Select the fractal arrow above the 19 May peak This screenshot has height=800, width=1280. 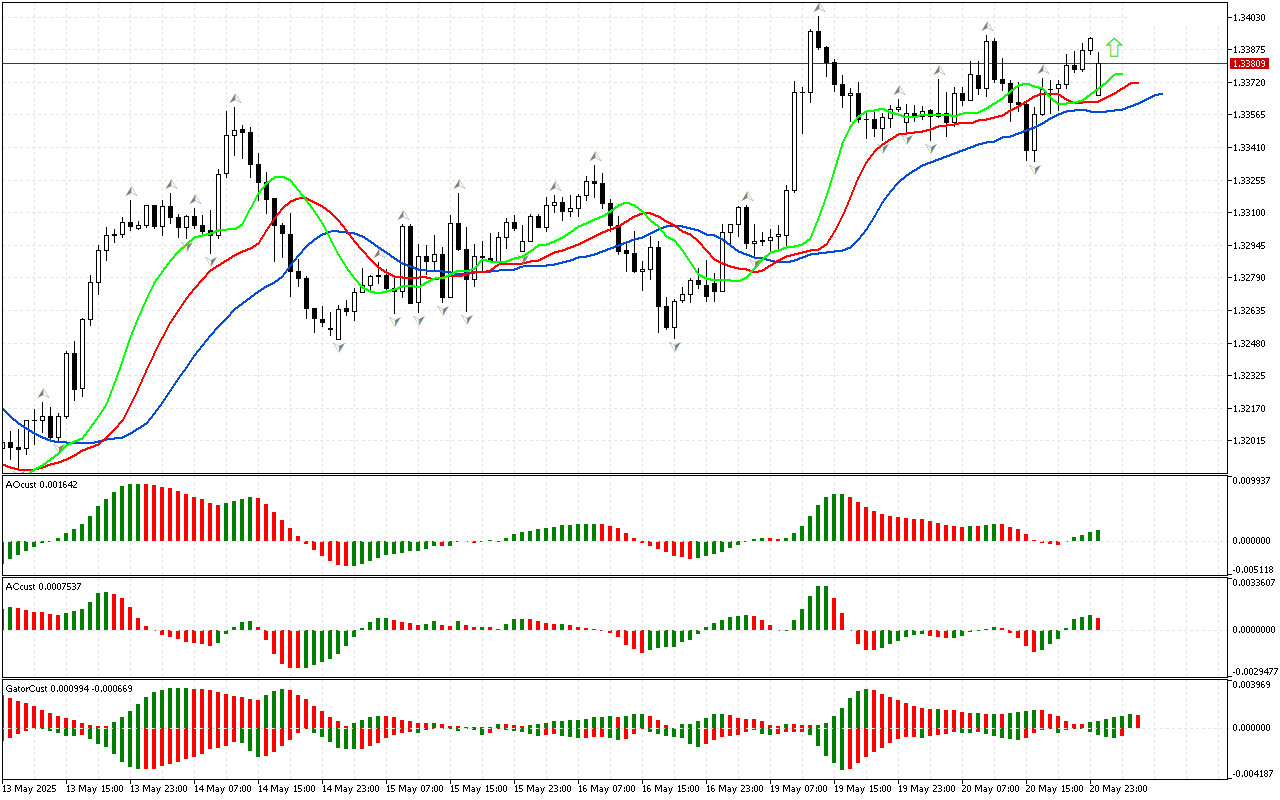819,9
